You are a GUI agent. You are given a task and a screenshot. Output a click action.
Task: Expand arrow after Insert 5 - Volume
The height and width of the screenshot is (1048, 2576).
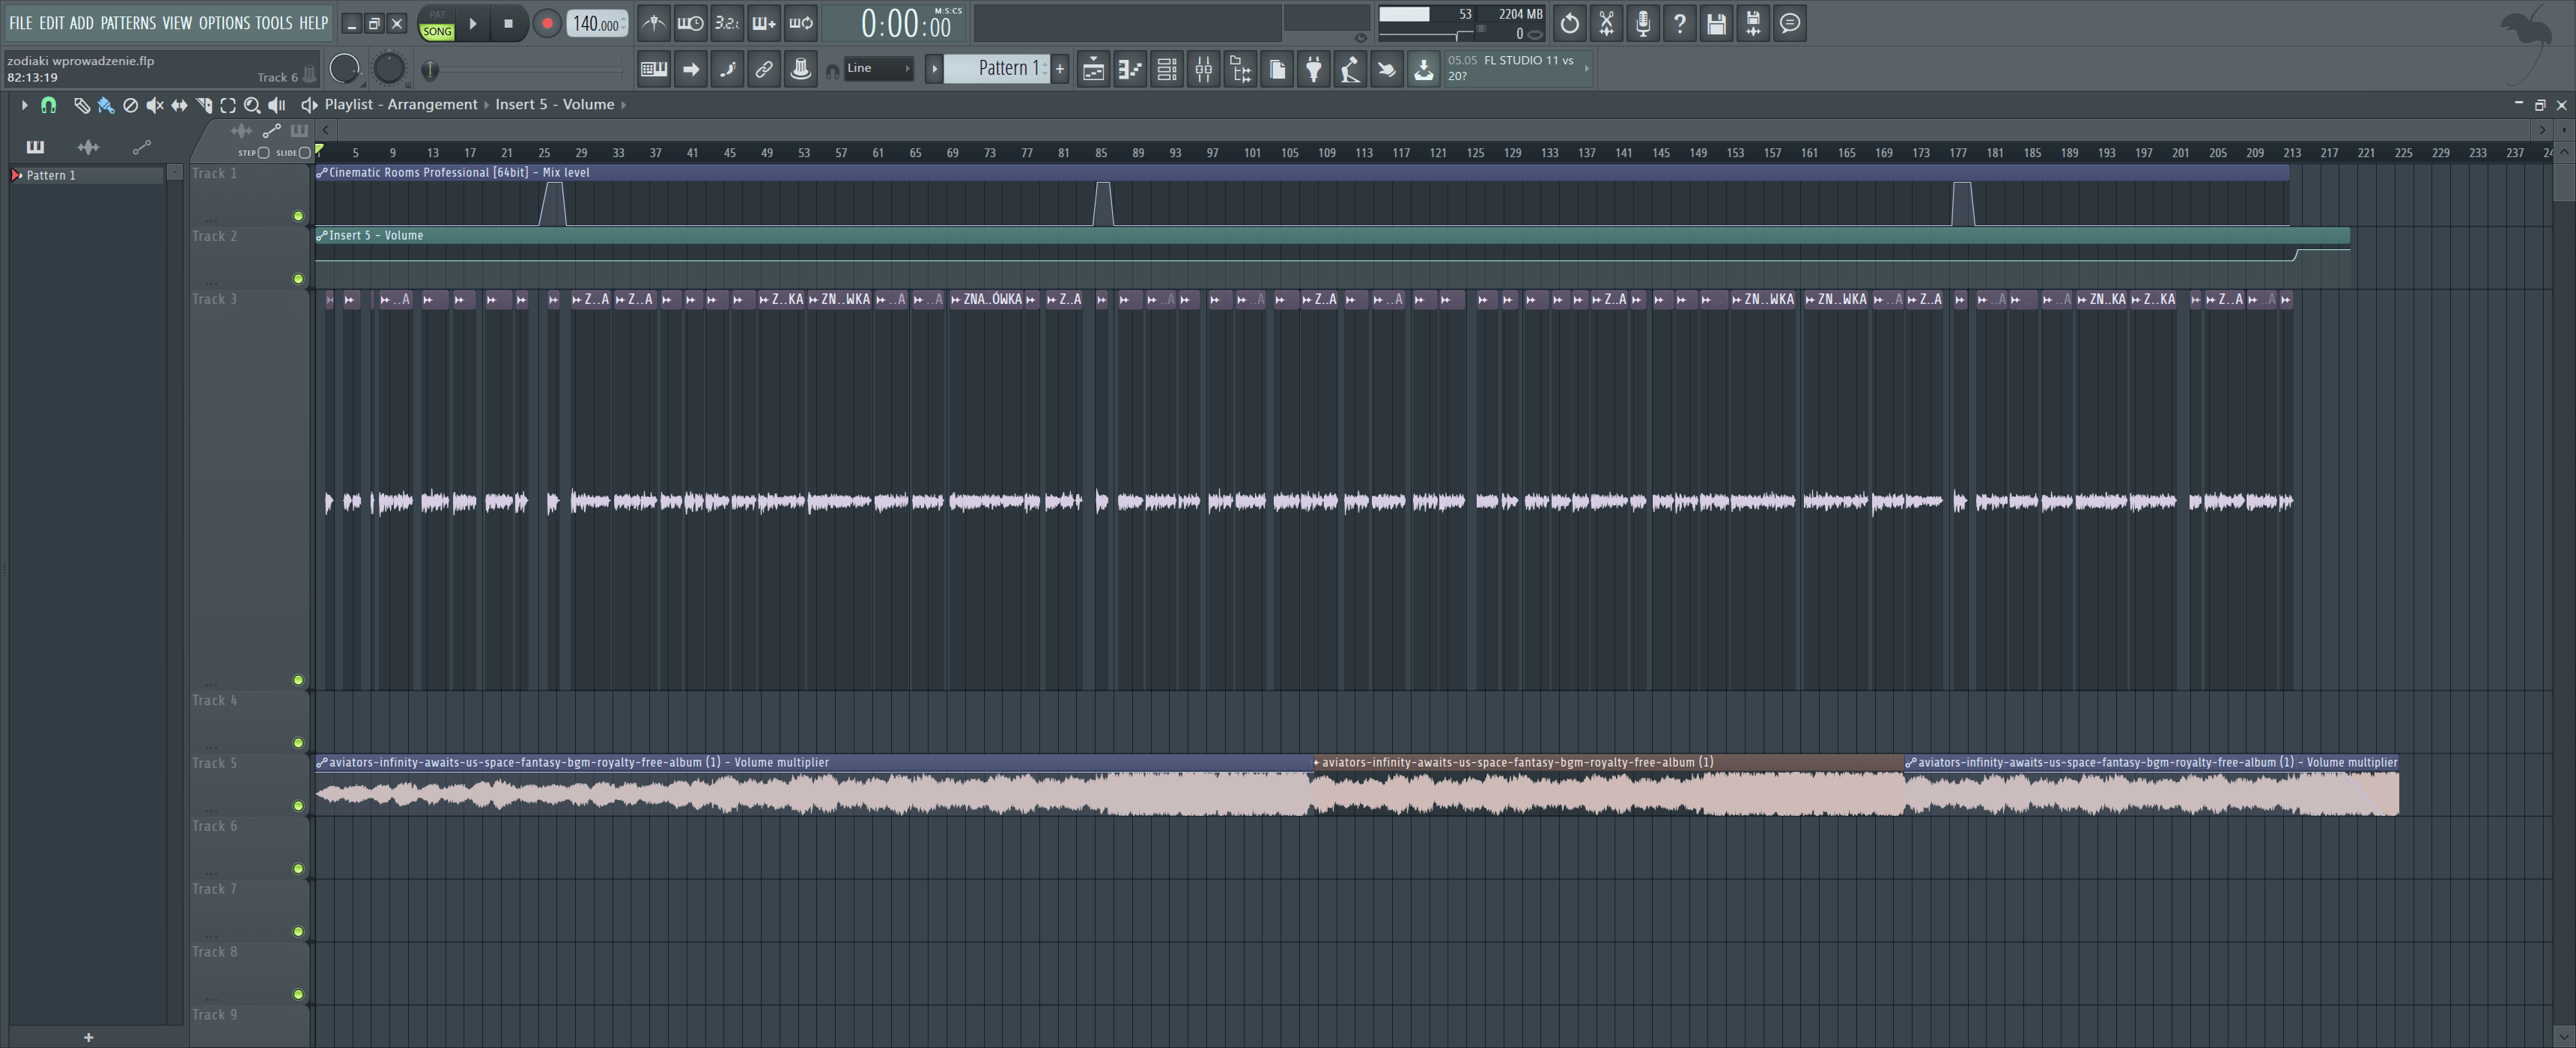(x=623, y=105)
